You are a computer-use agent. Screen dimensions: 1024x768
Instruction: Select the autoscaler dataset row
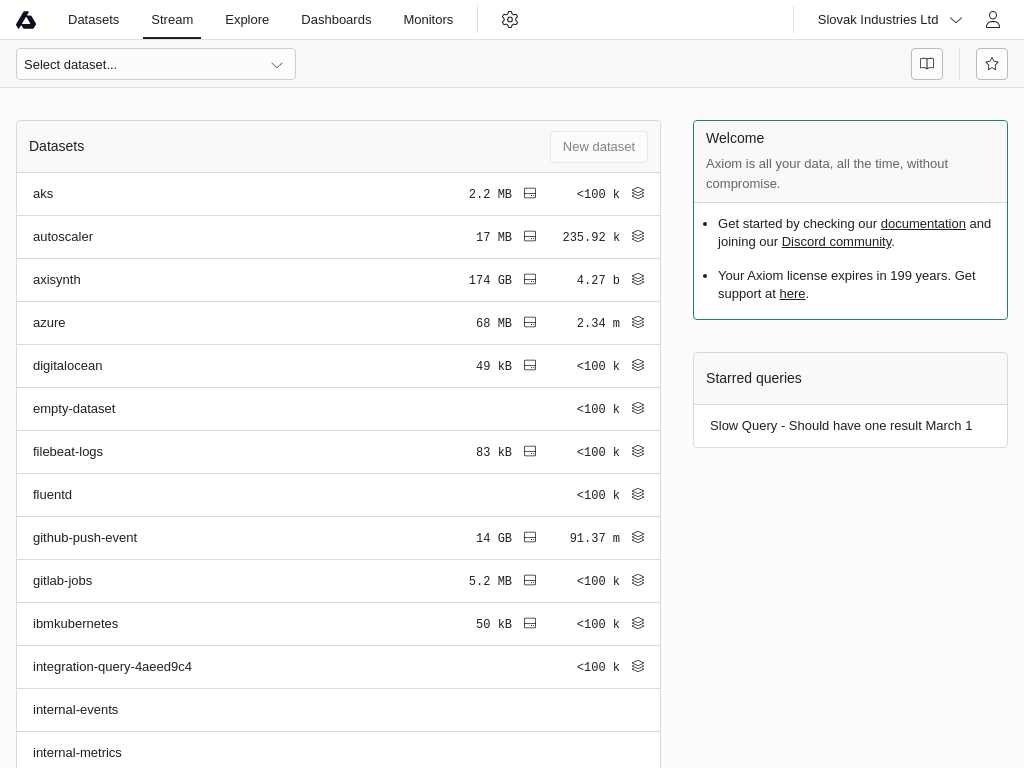(x=63, y=237)
